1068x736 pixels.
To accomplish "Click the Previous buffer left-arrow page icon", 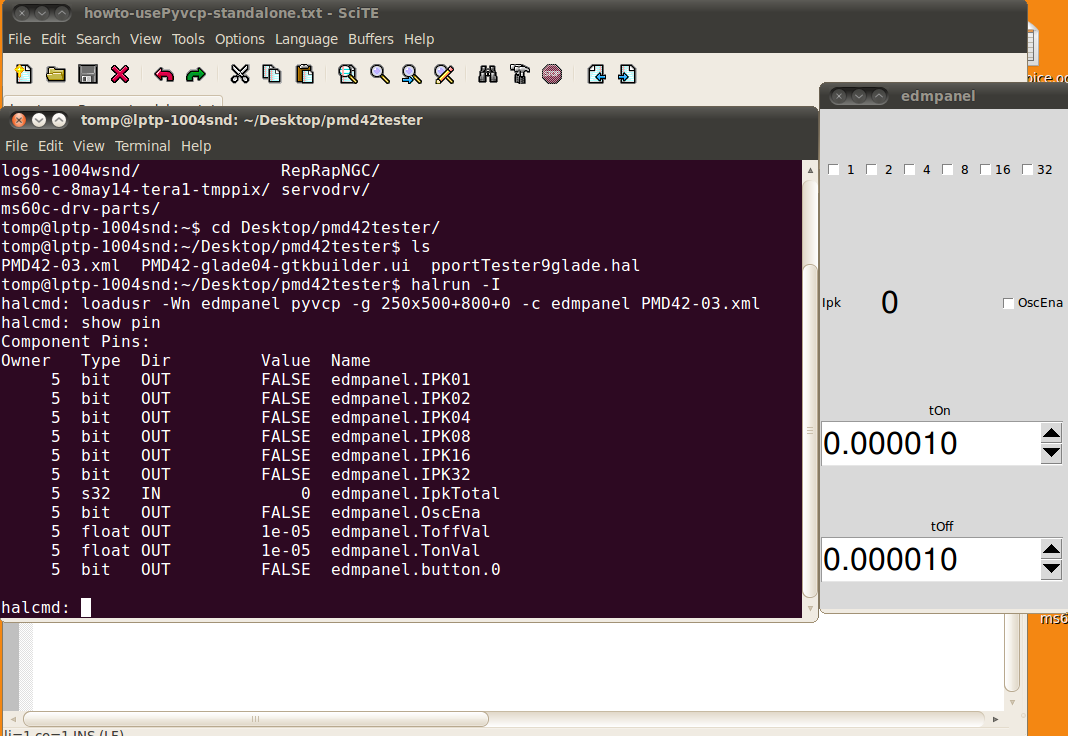I will (x=596, y=74).
